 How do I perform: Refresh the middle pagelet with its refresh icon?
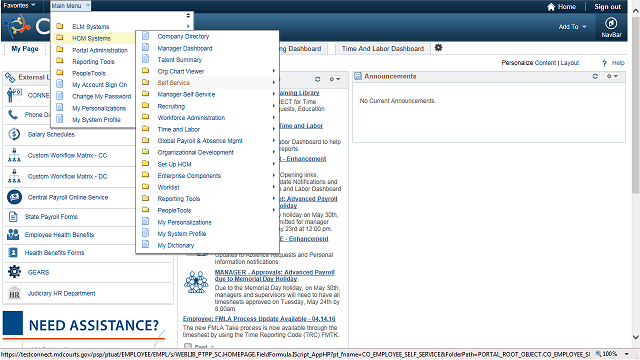[x=318, y=79]
